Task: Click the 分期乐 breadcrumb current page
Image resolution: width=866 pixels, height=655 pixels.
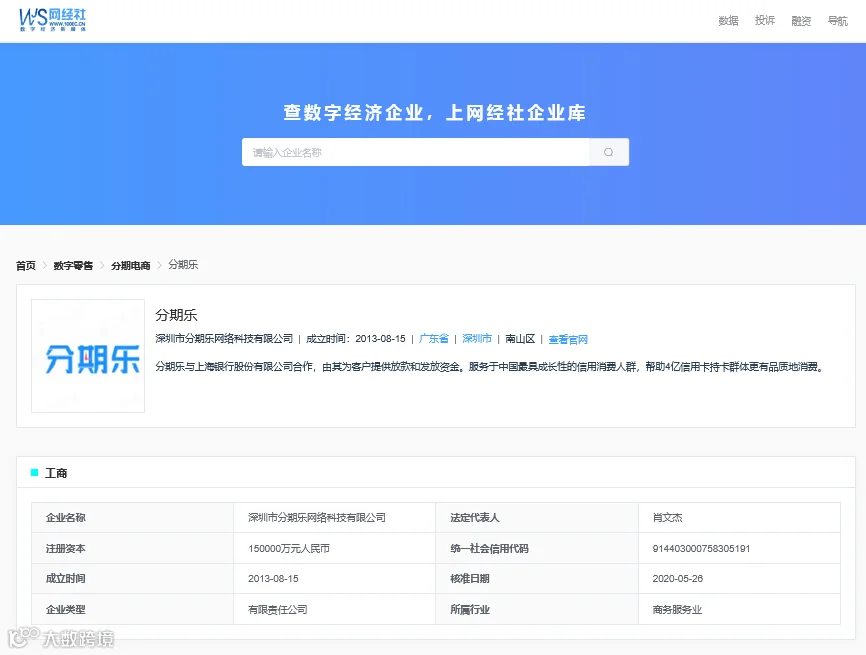Action: (x=183, y=265)
